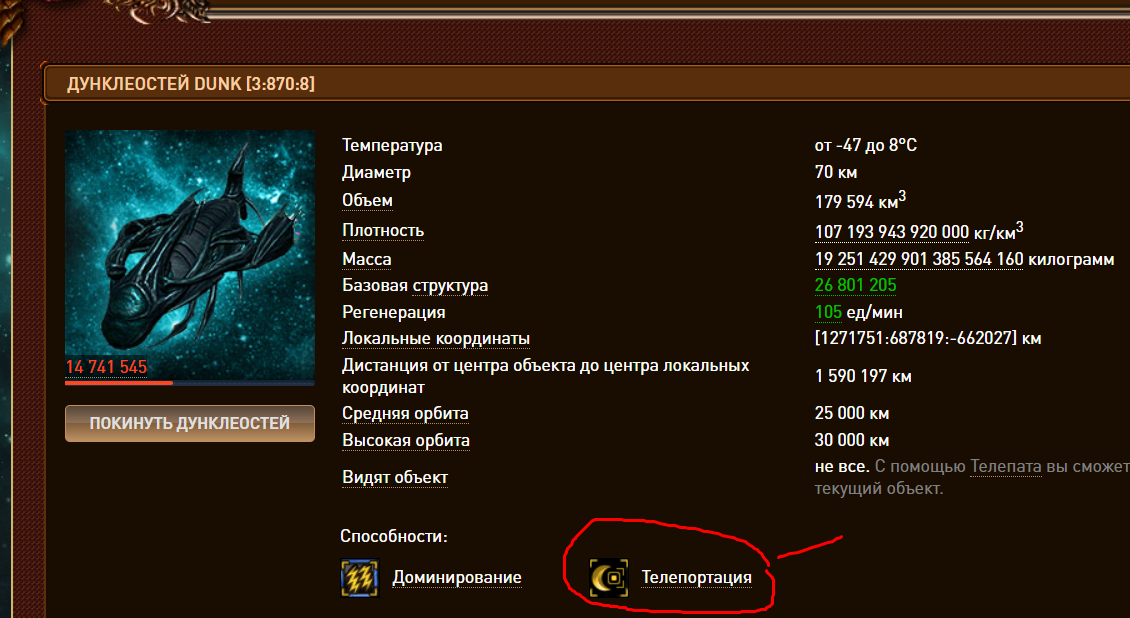Click the структура underlined label

point(450,286)
